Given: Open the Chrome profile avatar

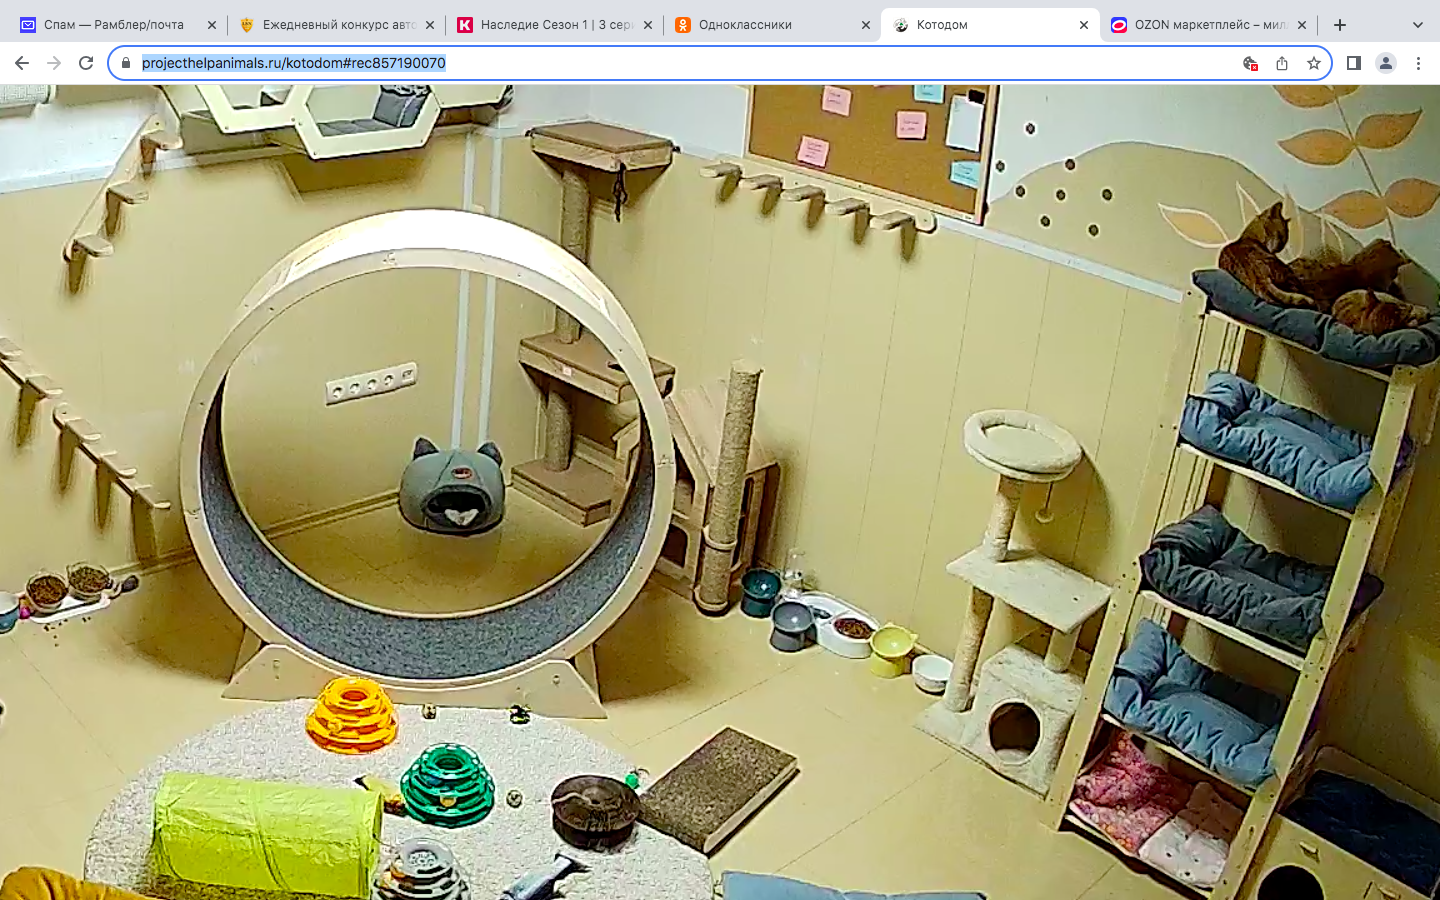Looking at the screenshot, I should tap(1385, 63).
